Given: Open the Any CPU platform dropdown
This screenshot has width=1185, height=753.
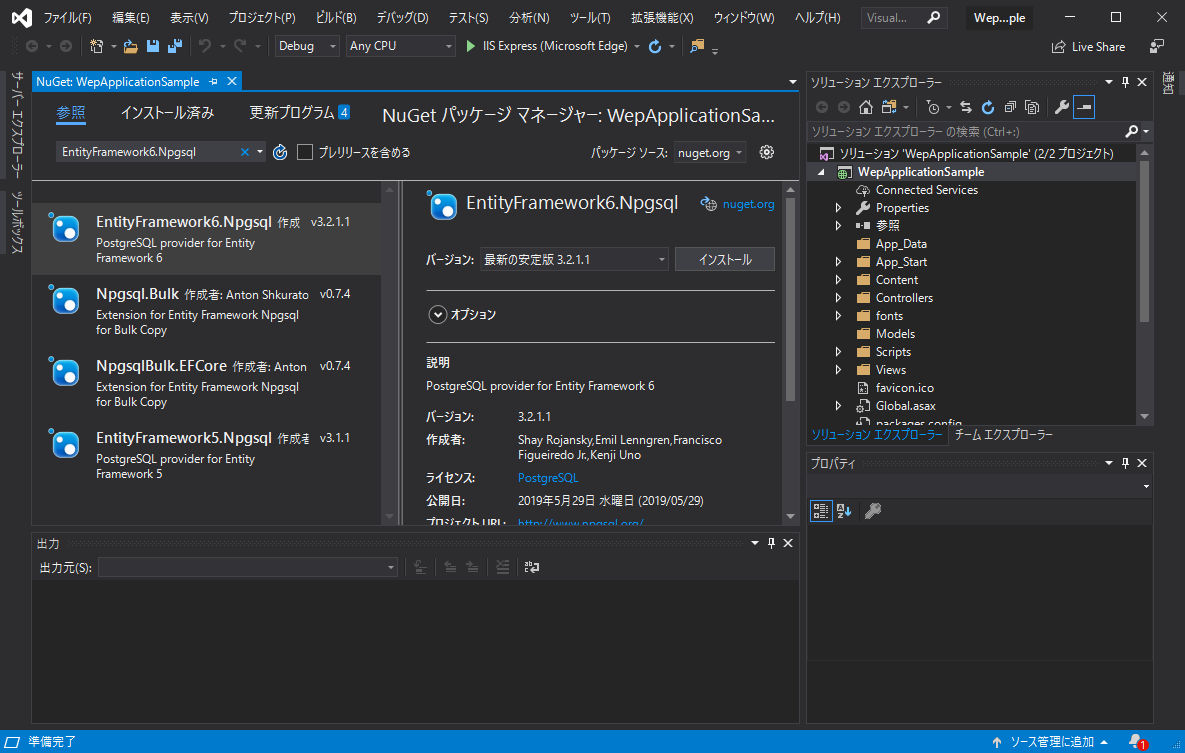Looking at the screenshot, I should (x=401, y=46).
